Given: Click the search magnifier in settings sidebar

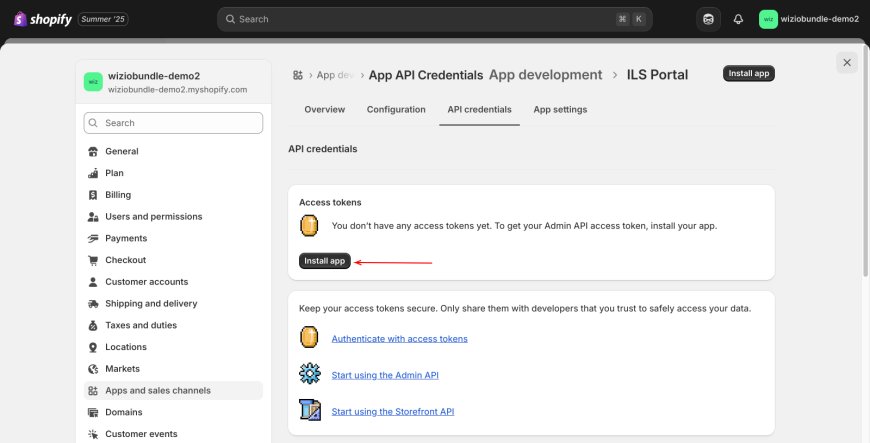Looking at the screenshot, I should click(x=93, y=123).
